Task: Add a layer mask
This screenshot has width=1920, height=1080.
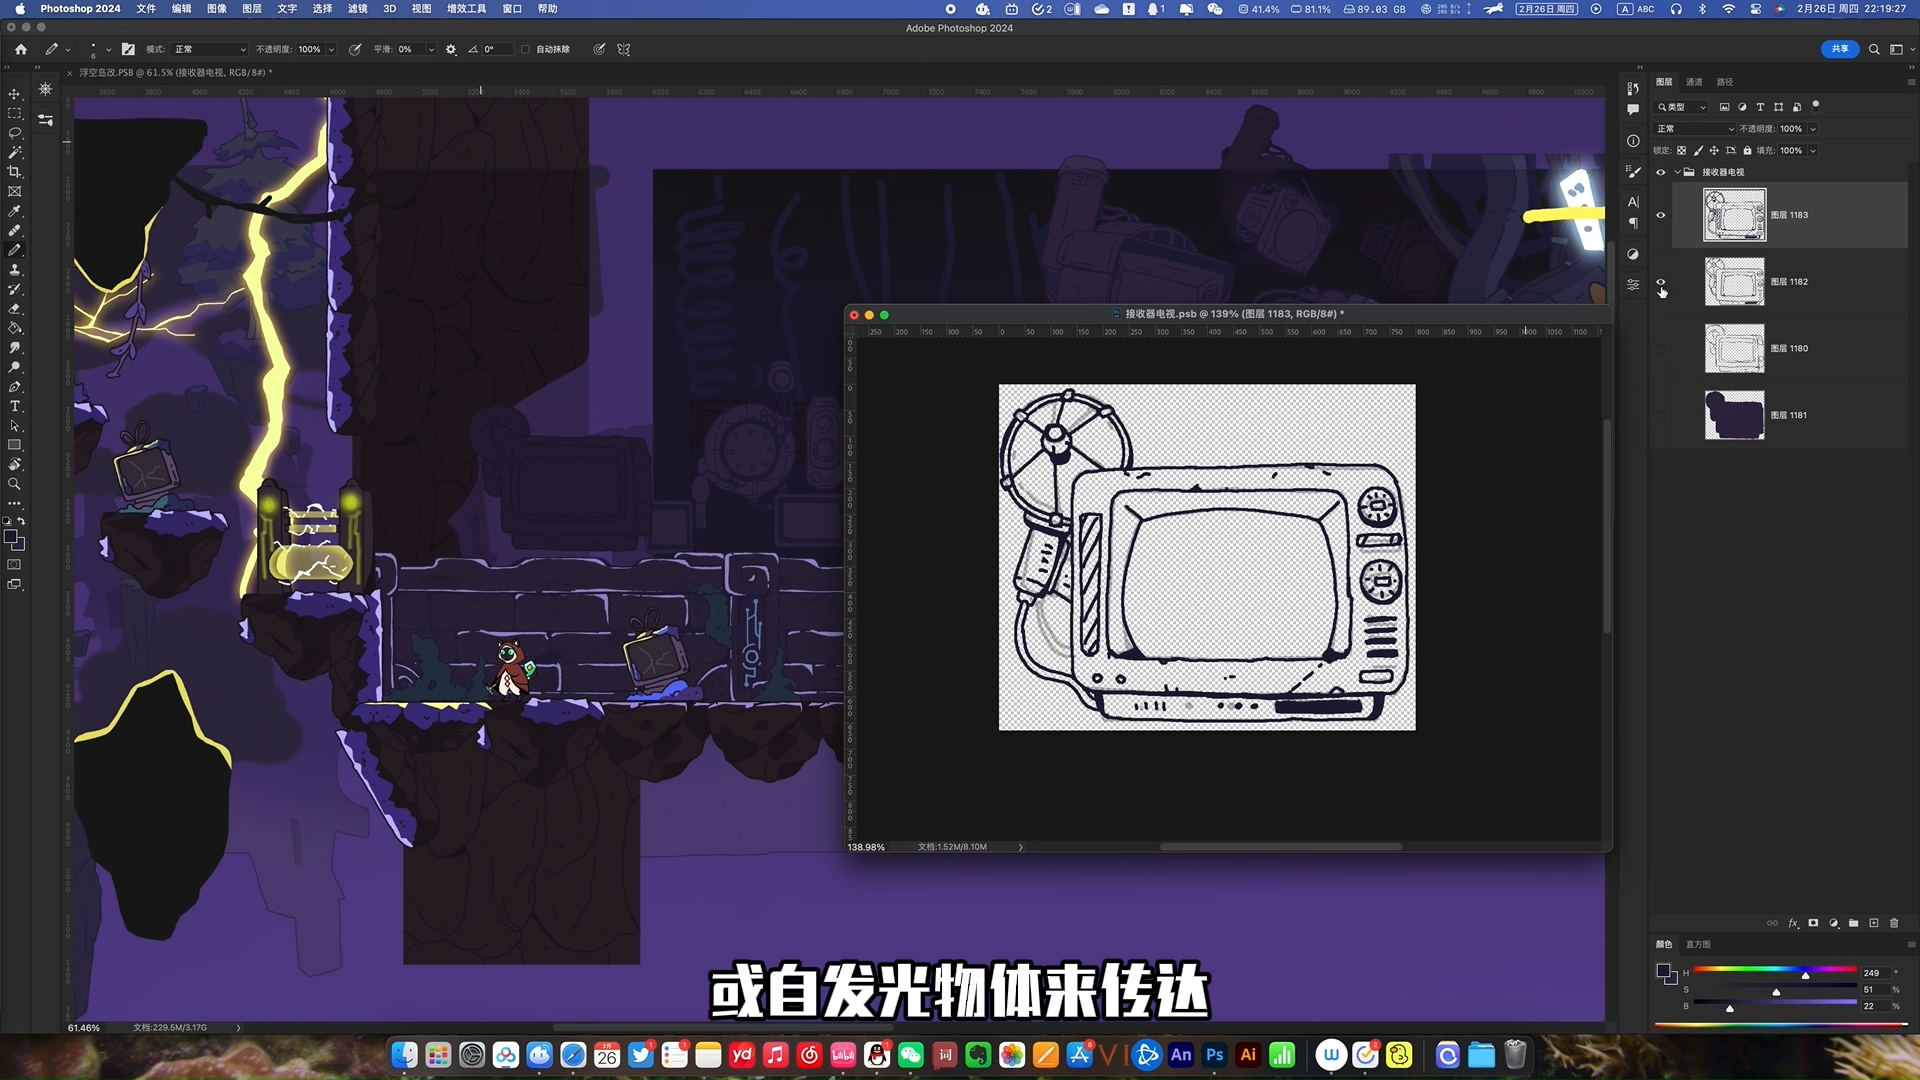Action: click(1813, 923)
